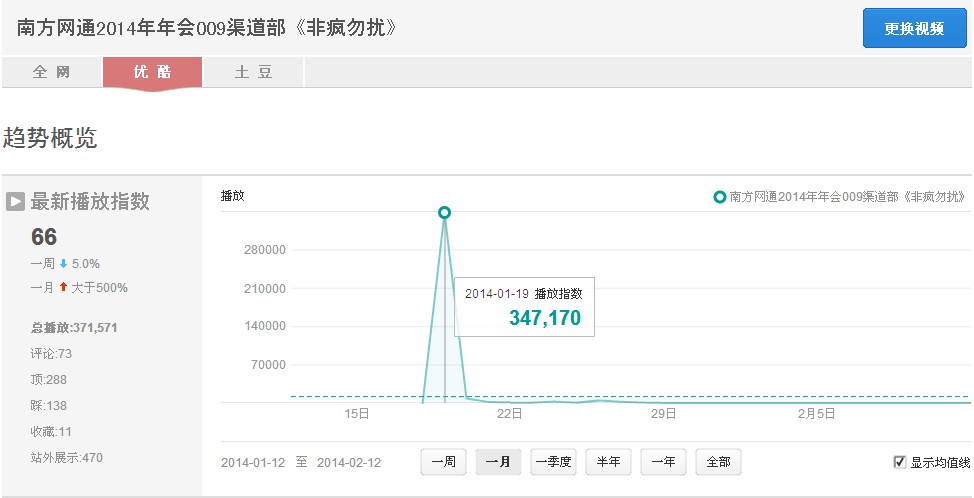The height and width of the screenshot is (498, 974).
Task: Click the end date 2014-02-12
Action: (x=349, y=463)
